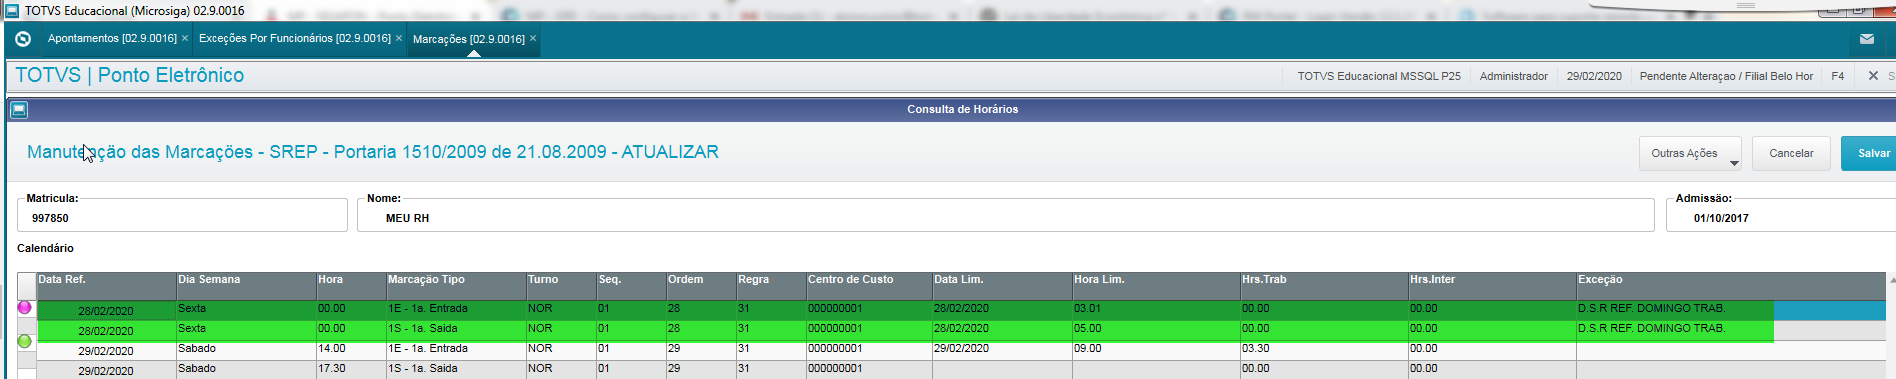Open the Outras Ações dropdown
The width and height of the screenshot is (1896, 379).
(1690, 153)
